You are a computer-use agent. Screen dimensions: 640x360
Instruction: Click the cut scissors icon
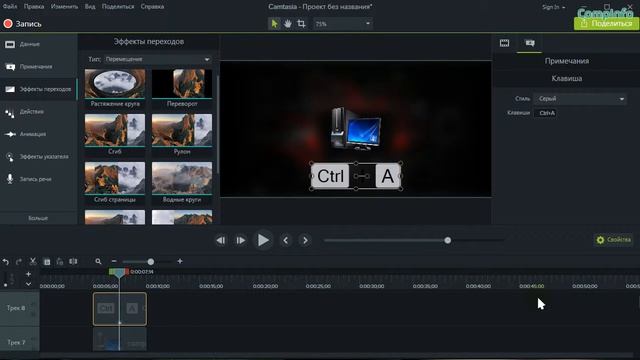[x=33, y=261]
